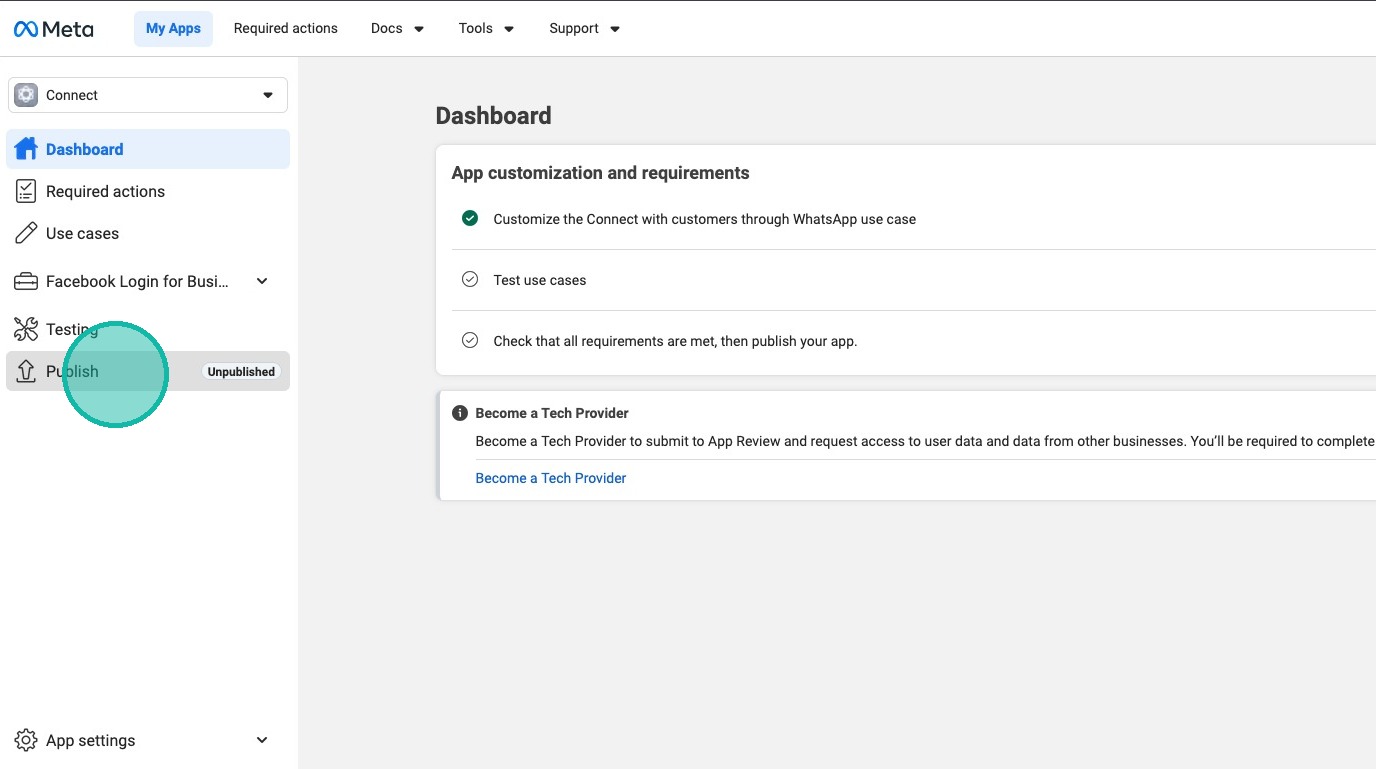Open the Tools menu
The height and width of the screenshot is (769, 1376).
tap(486, 28)
